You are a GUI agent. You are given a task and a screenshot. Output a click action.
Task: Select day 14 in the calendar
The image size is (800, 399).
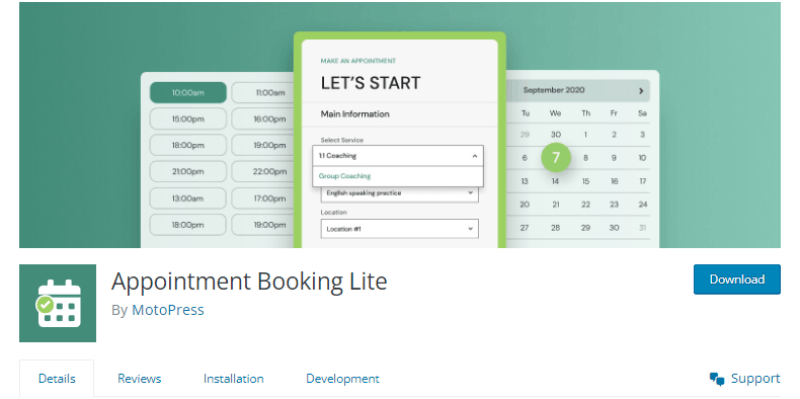(555, 181)
